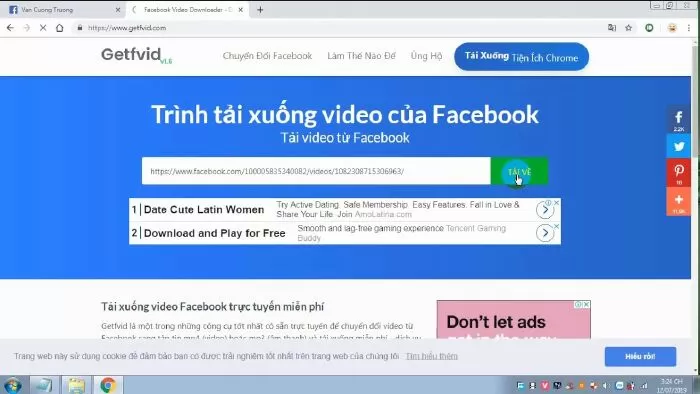Open the browser home page icon
The height and width of the screenshot is (394, 700).
pyautogui.click(x=59, y=28)
